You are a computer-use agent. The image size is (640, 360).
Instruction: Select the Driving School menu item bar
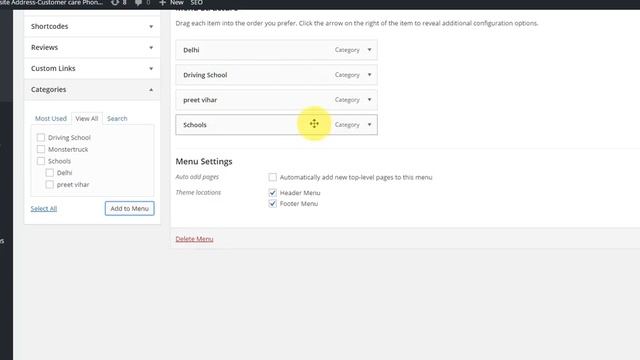pos(276,75)
